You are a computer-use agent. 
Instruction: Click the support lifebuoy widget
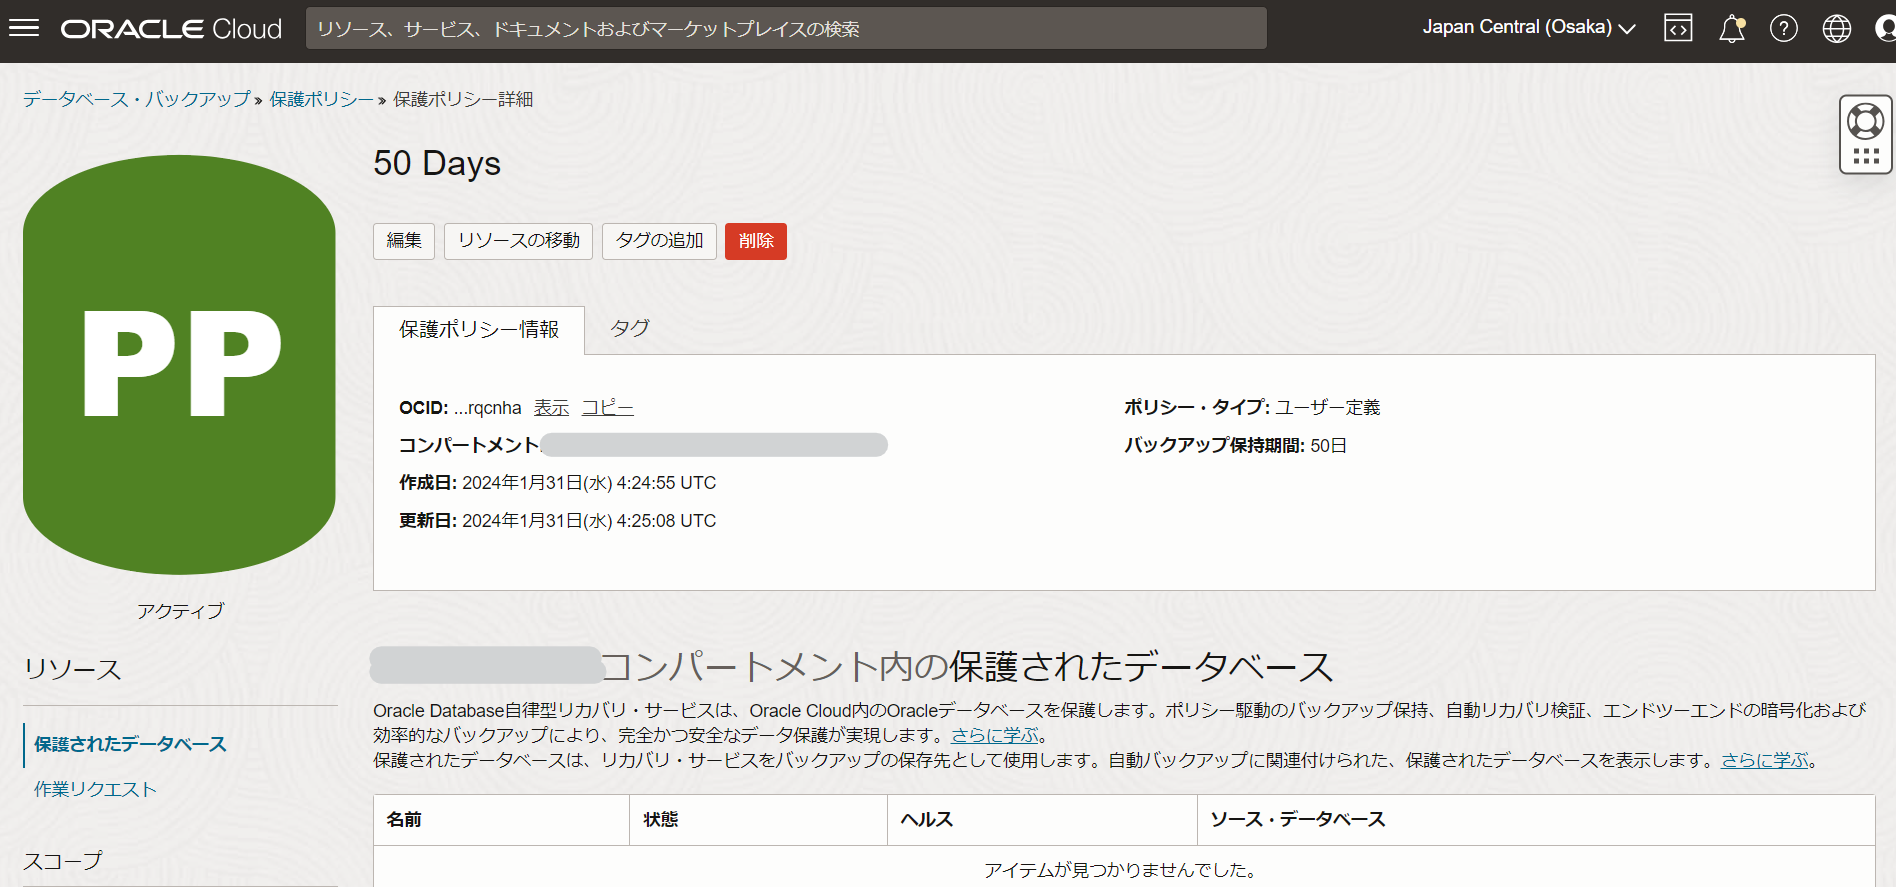coord(1865,122)
